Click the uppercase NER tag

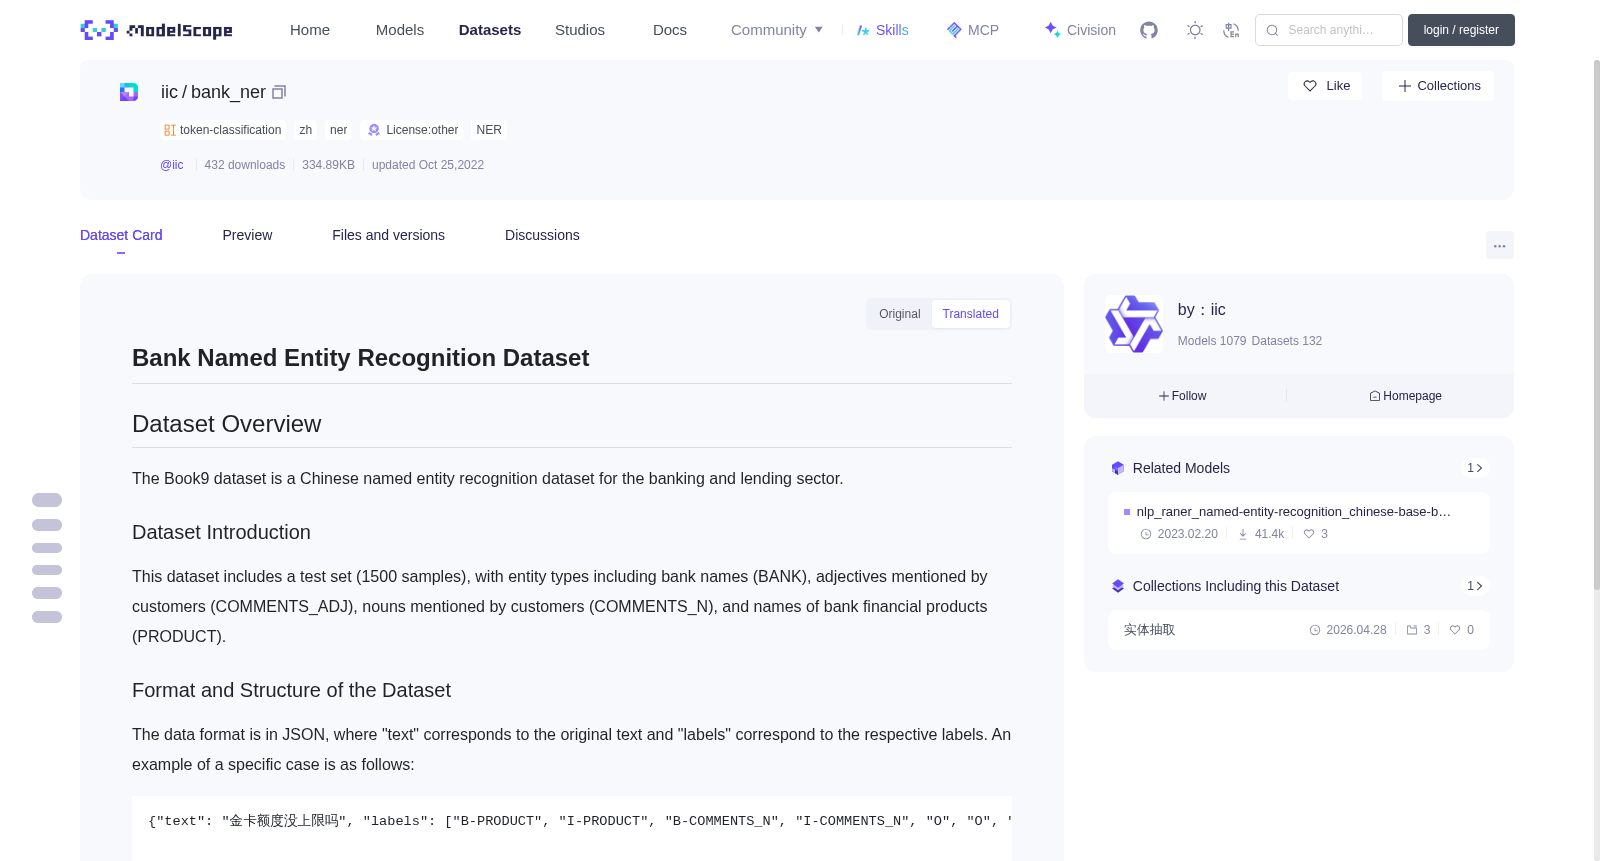489,130
